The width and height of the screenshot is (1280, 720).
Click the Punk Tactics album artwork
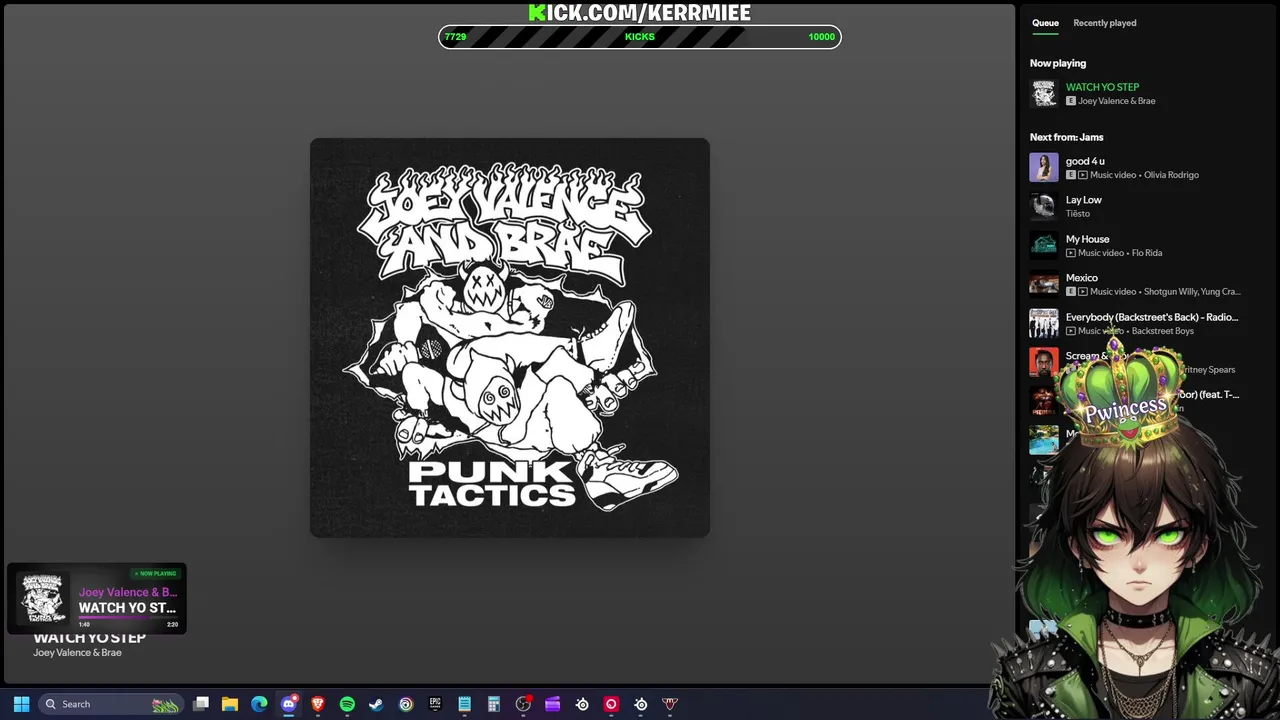coord(510,338)
